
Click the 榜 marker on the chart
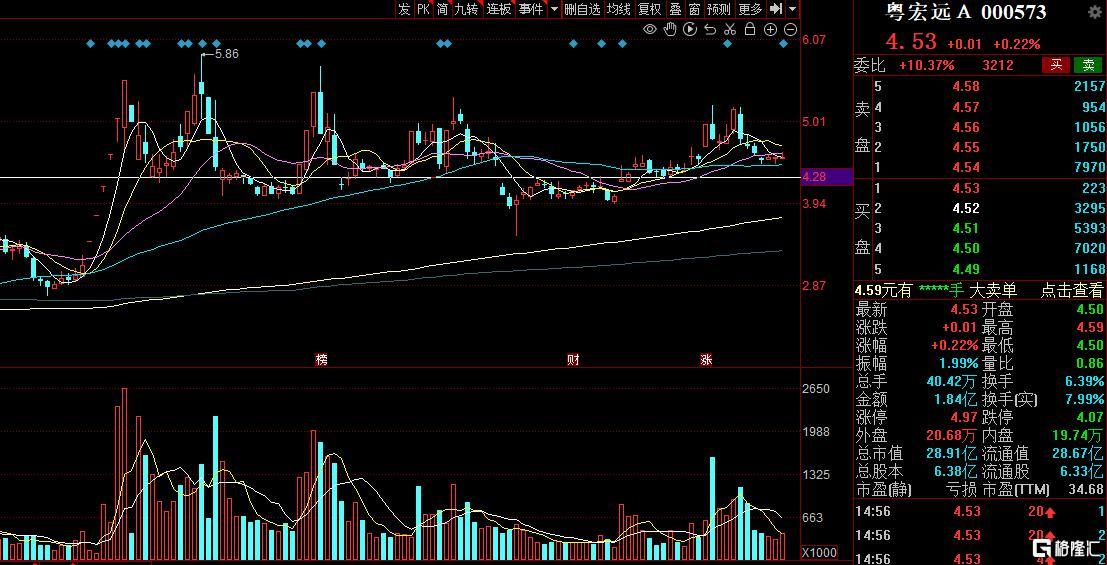(322, 359)
